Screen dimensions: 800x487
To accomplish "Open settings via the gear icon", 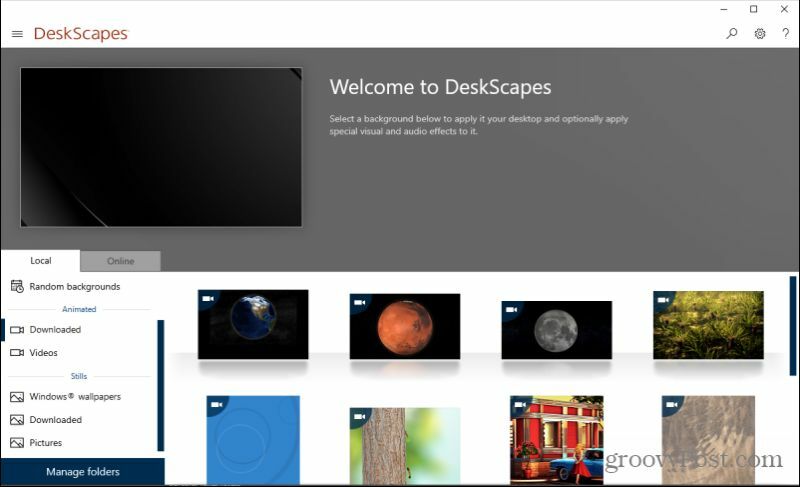I will click(760, 34).
